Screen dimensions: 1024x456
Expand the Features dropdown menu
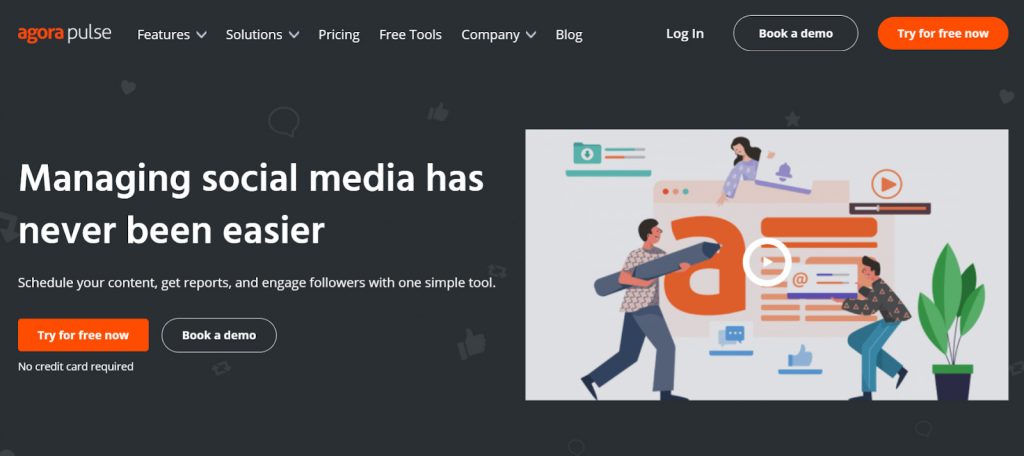172,35
